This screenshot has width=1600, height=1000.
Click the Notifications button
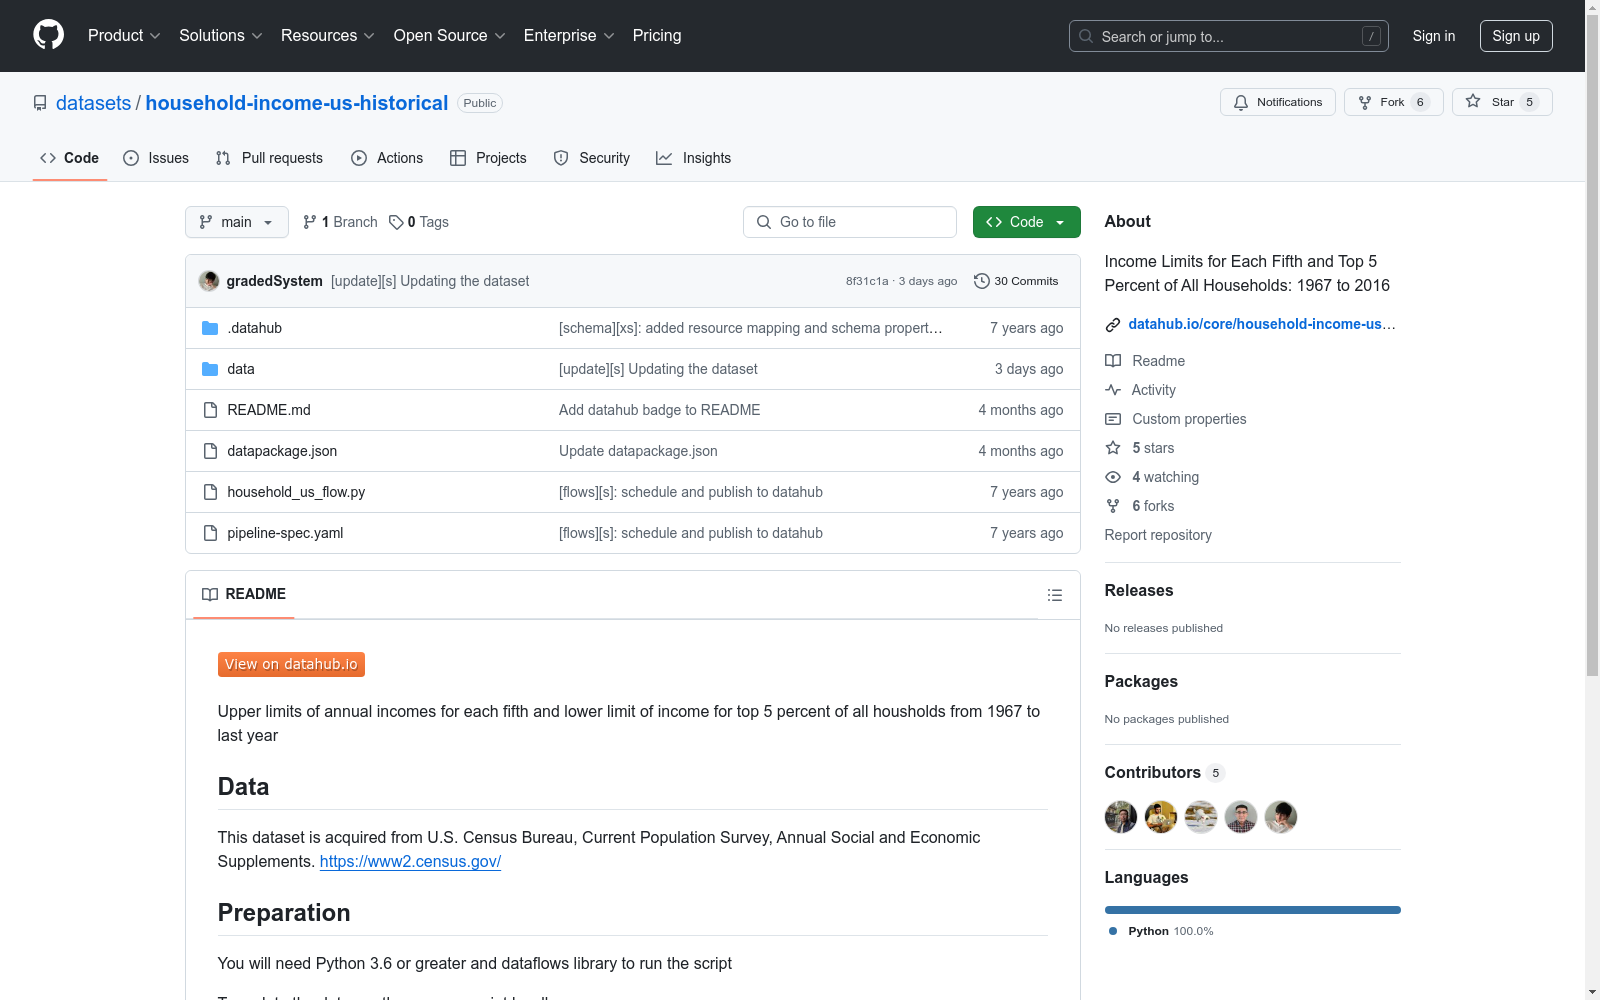(1278, 102)
